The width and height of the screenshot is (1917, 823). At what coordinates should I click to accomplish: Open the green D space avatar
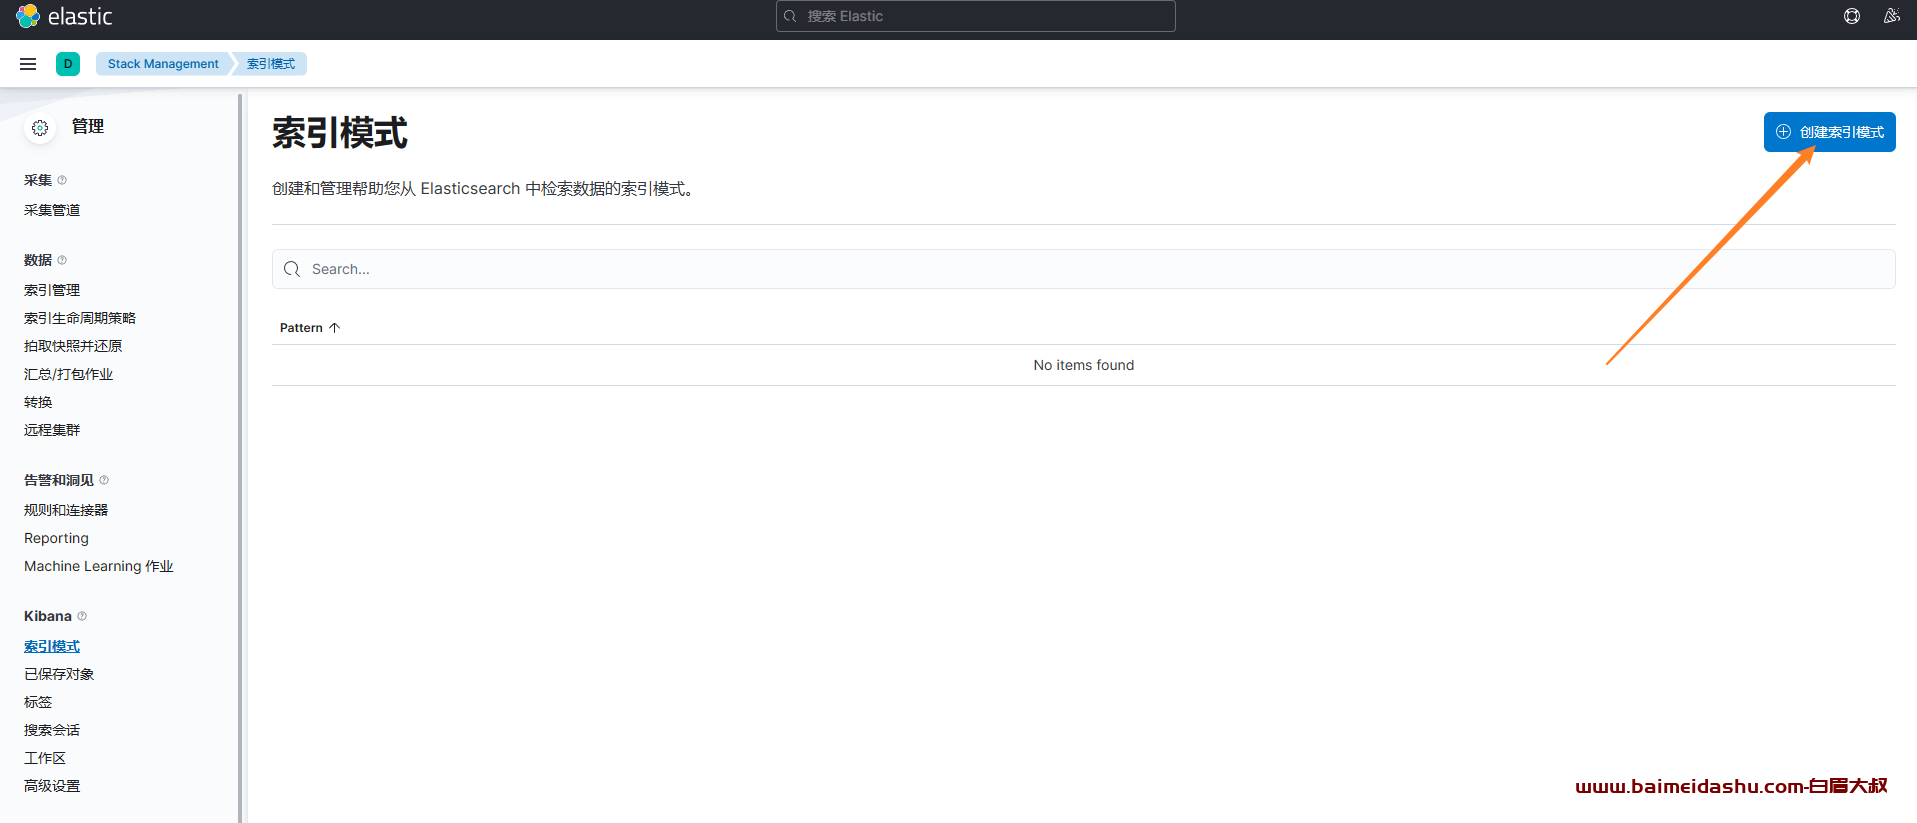click(68, 64)
